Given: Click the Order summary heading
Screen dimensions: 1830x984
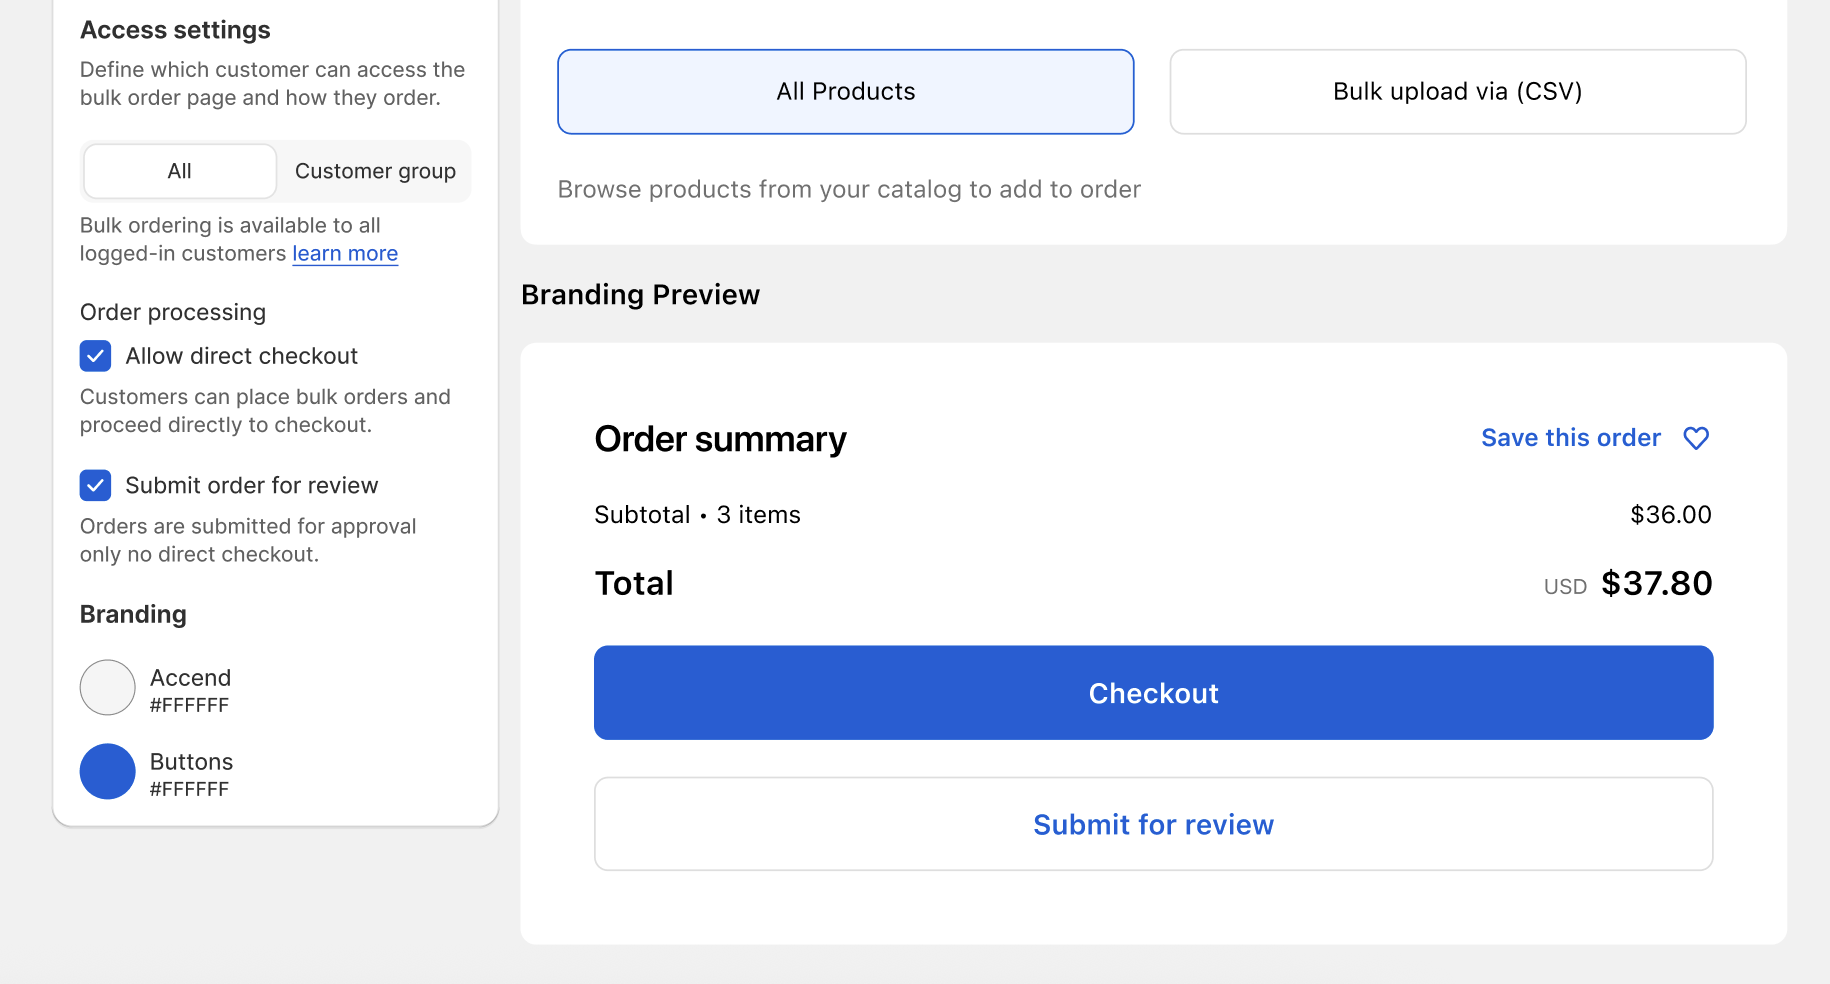Looking at the screenshot, I should pos(720,439).
